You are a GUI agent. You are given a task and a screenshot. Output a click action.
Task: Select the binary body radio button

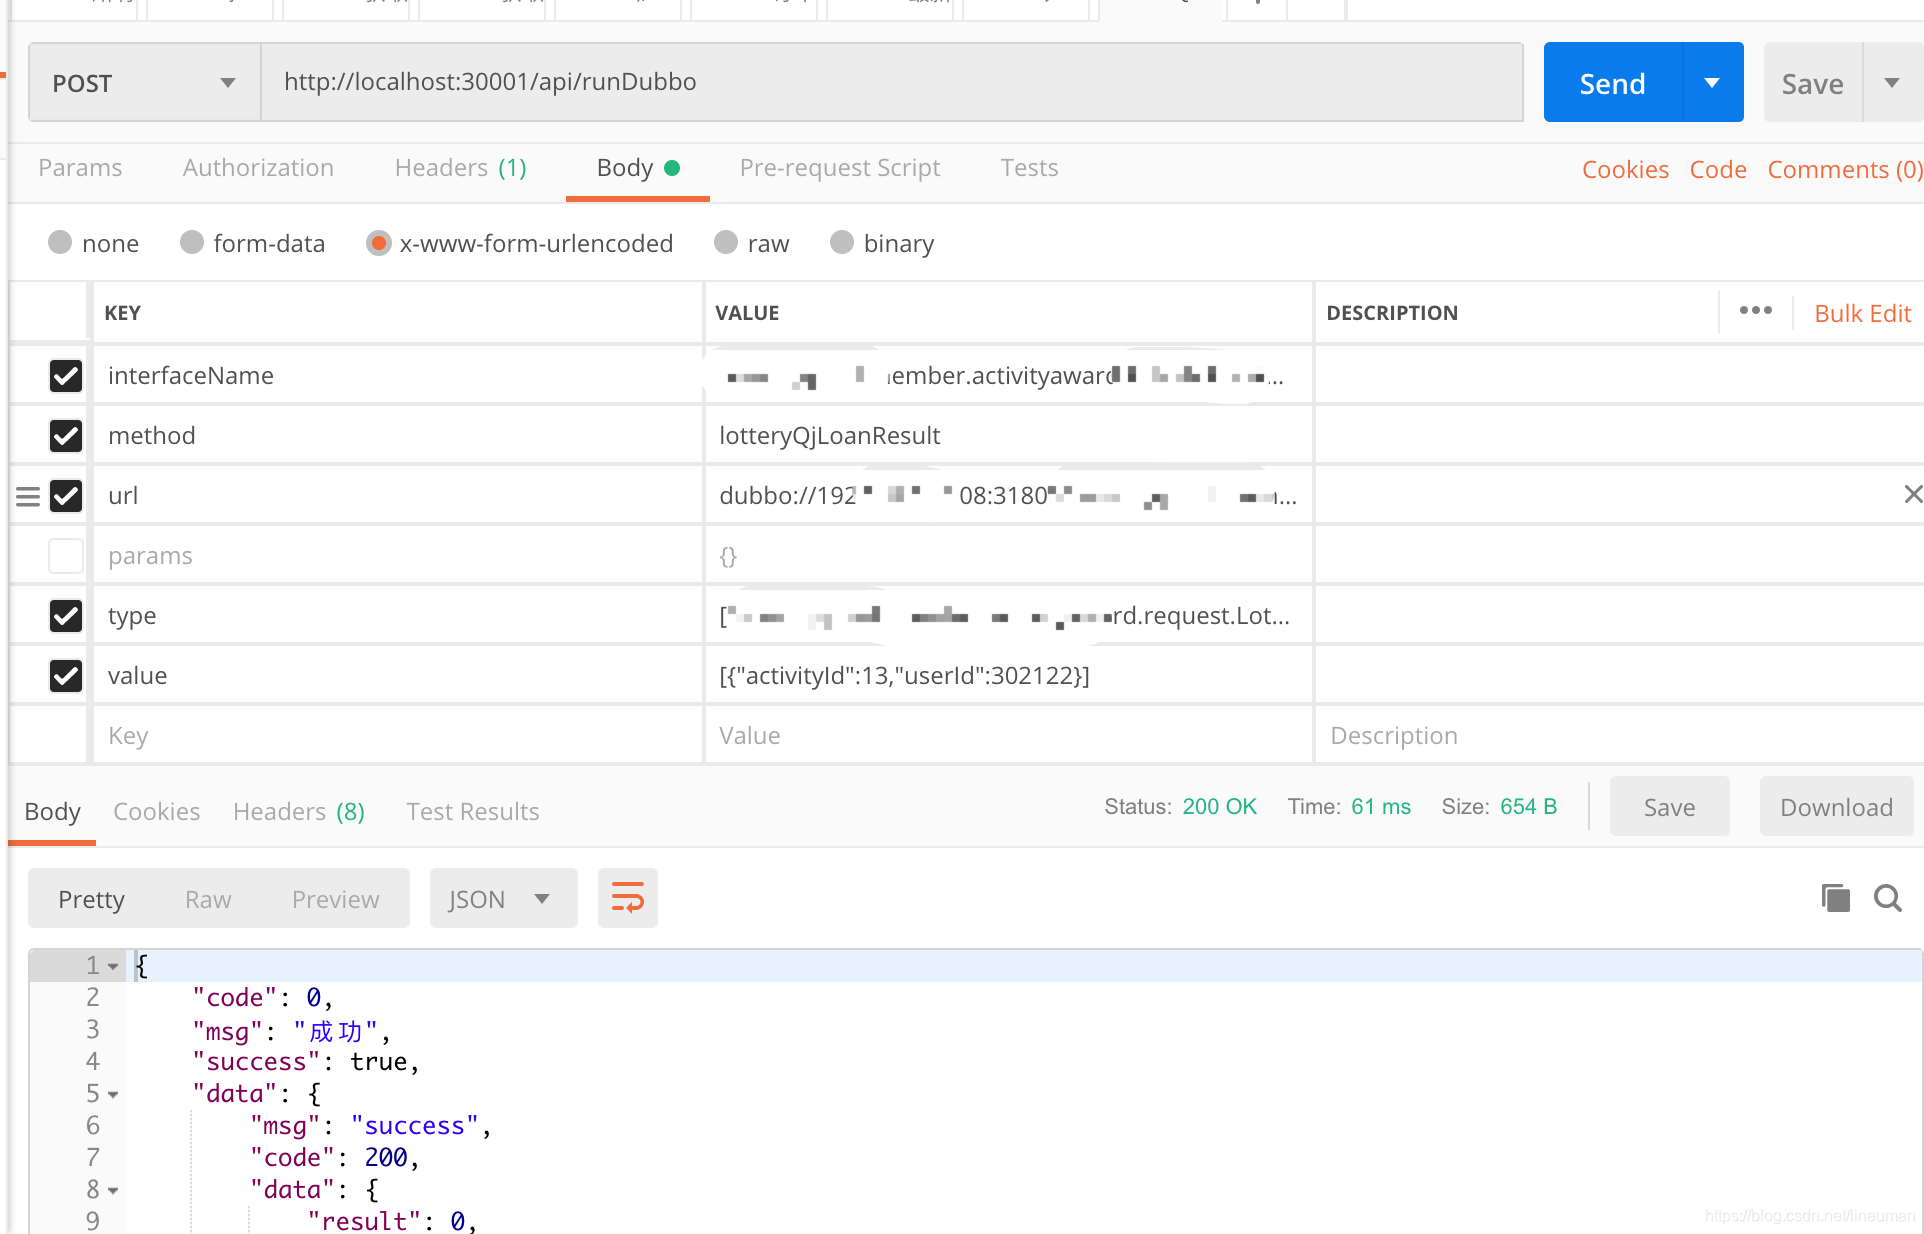(842, 243)
